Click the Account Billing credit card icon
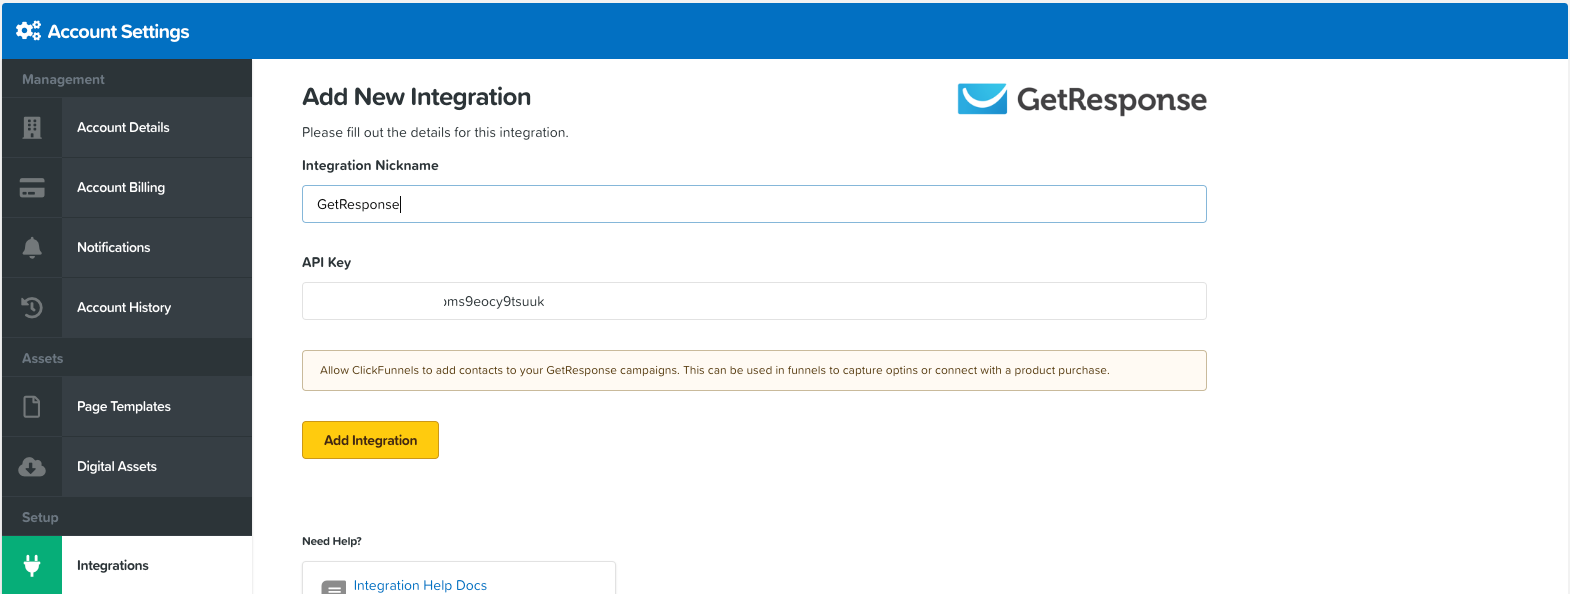Image resolution: width=1570 pixels, height=594 pixels. (x=32, y=187)
